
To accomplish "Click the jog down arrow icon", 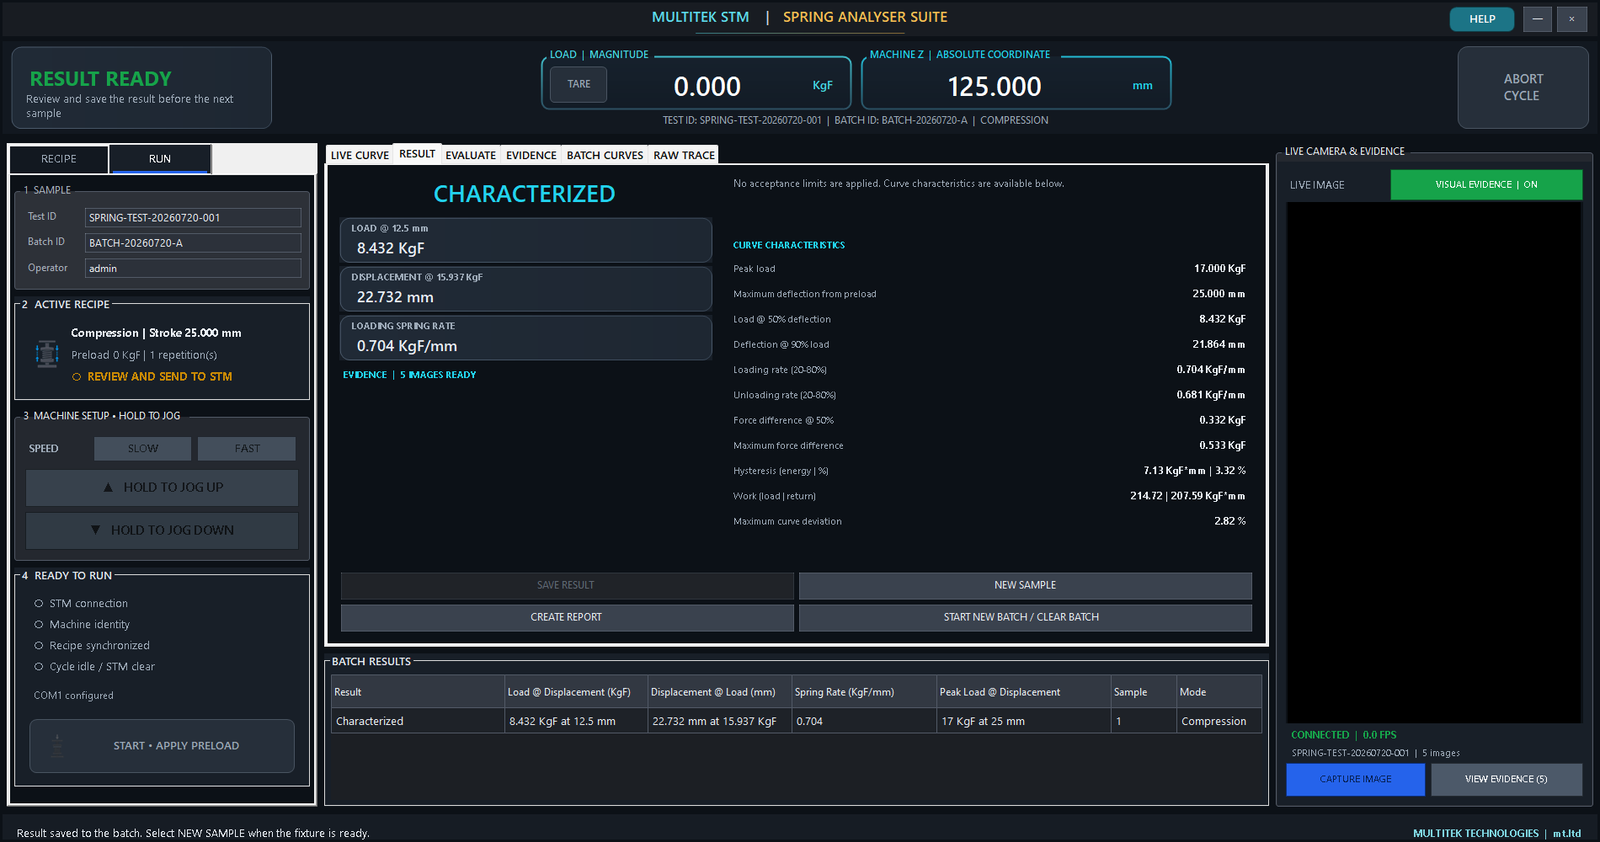I will [x=95, y=530].
